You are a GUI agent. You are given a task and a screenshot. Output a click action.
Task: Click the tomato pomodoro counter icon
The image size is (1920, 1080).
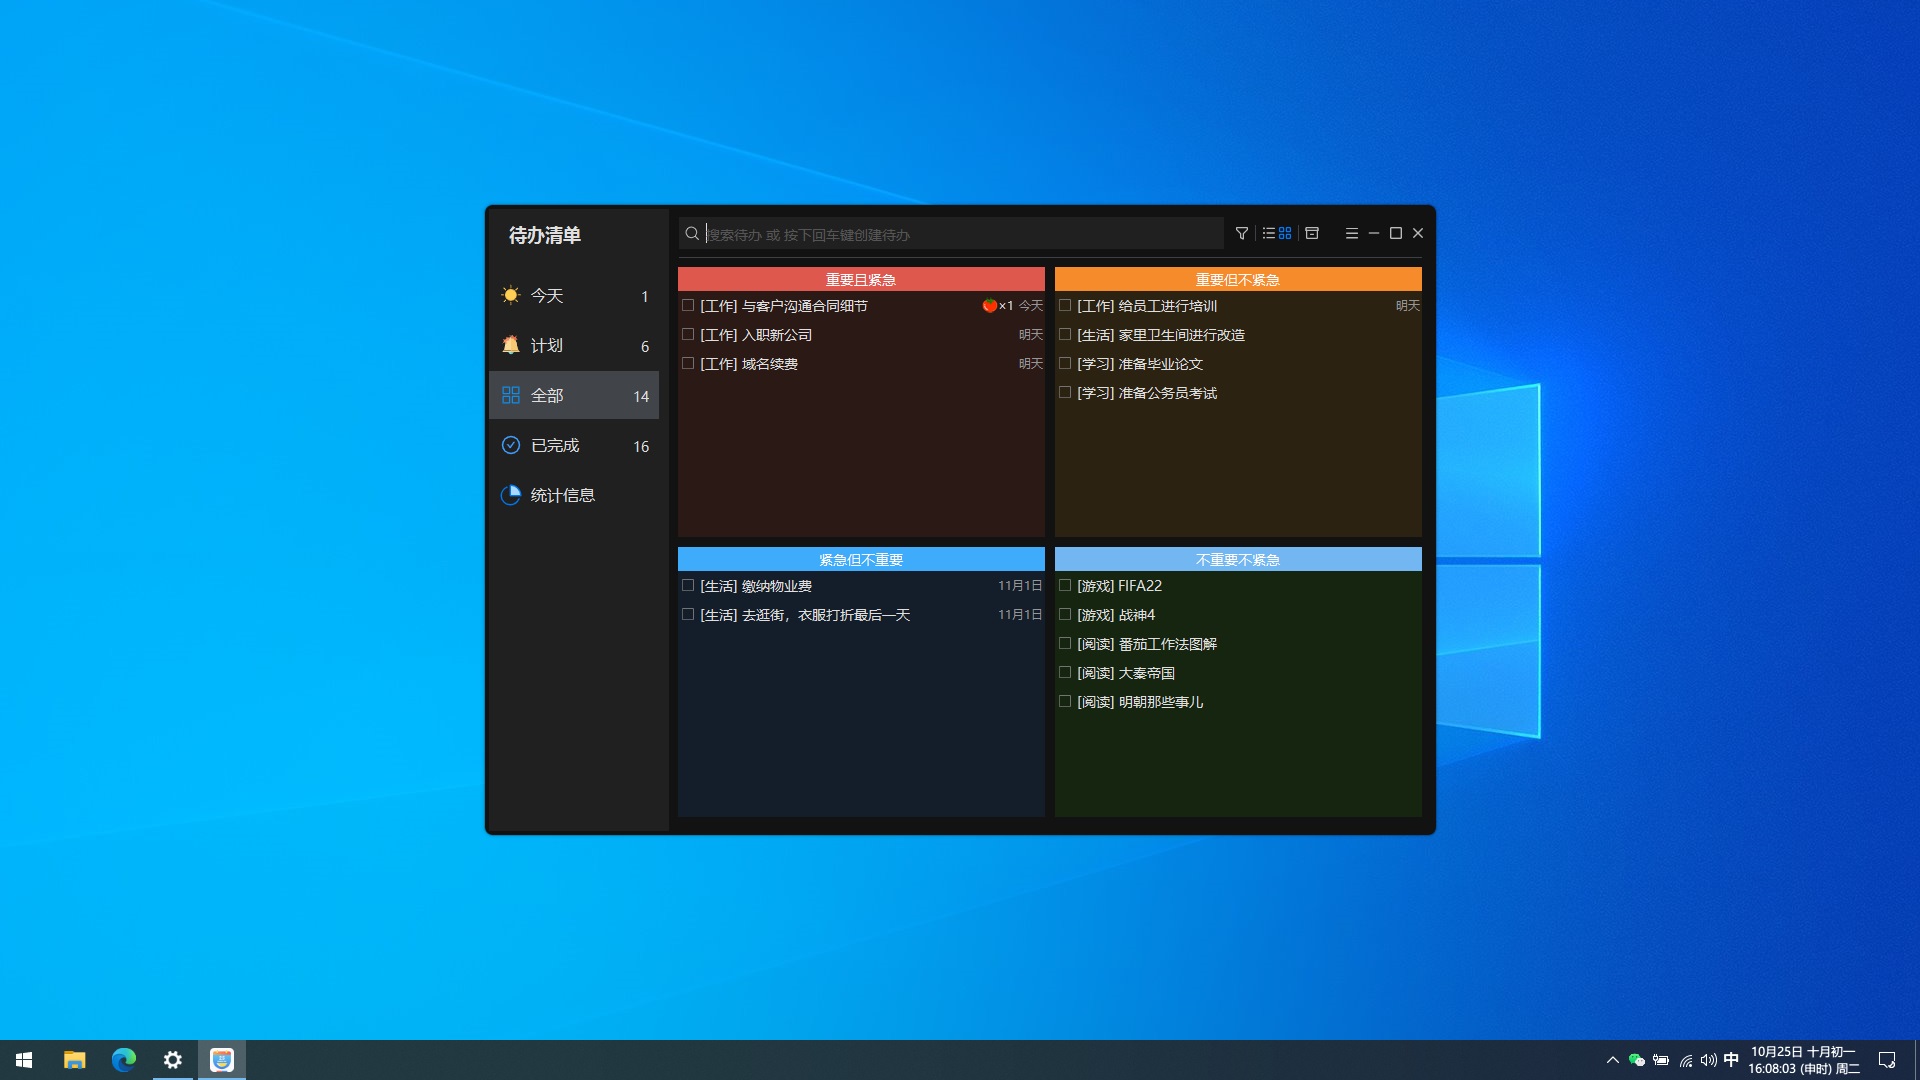[x=990, y=306]
